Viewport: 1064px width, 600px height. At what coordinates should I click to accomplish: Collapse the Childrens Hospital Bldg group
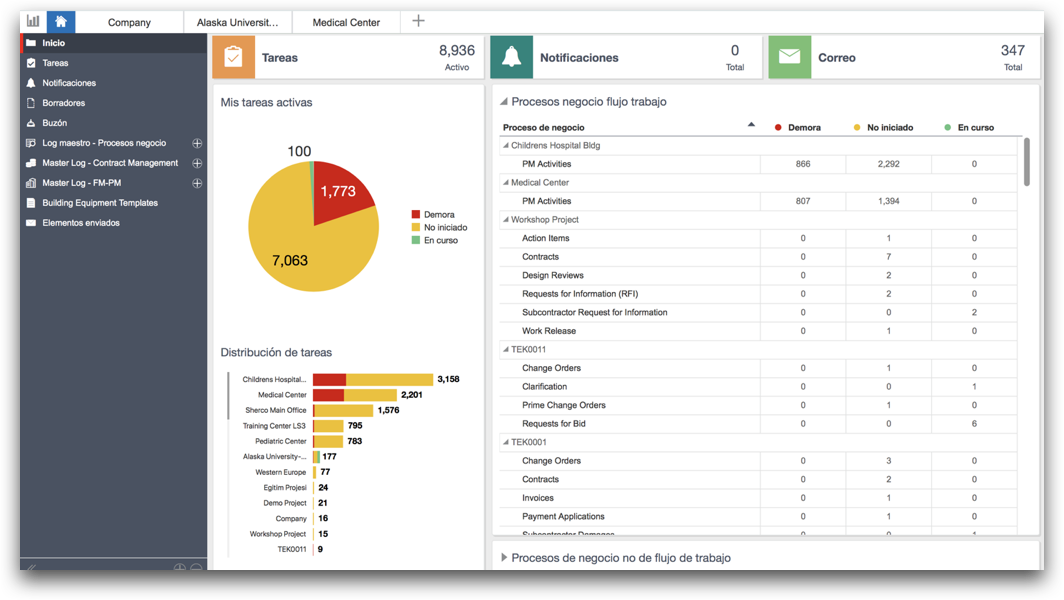pyautogui.click(x=505, y=146)
